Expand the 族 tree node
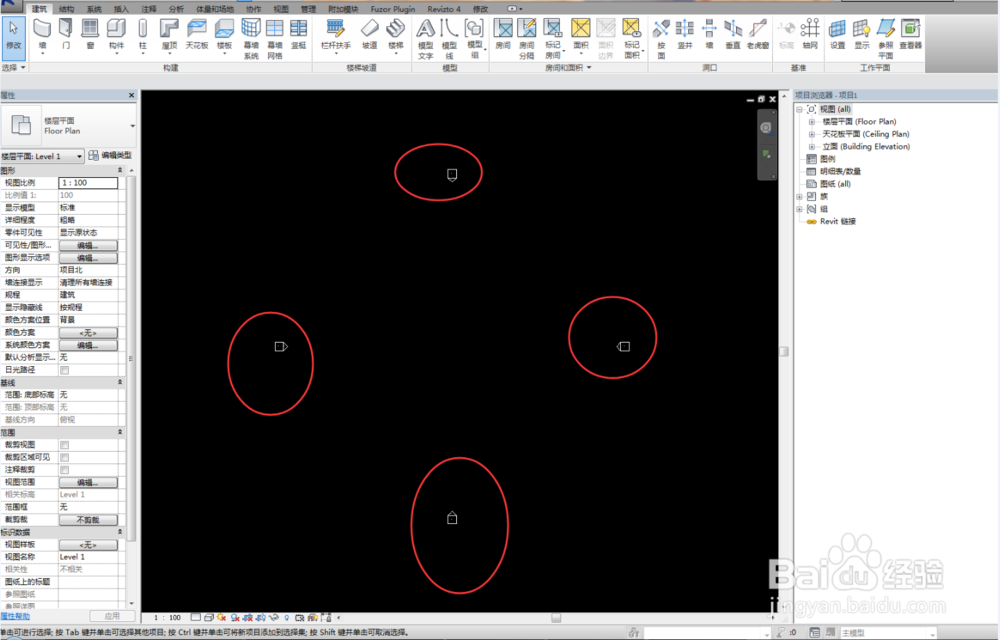This screenshot has height=640, width=1000. [799, 196]
